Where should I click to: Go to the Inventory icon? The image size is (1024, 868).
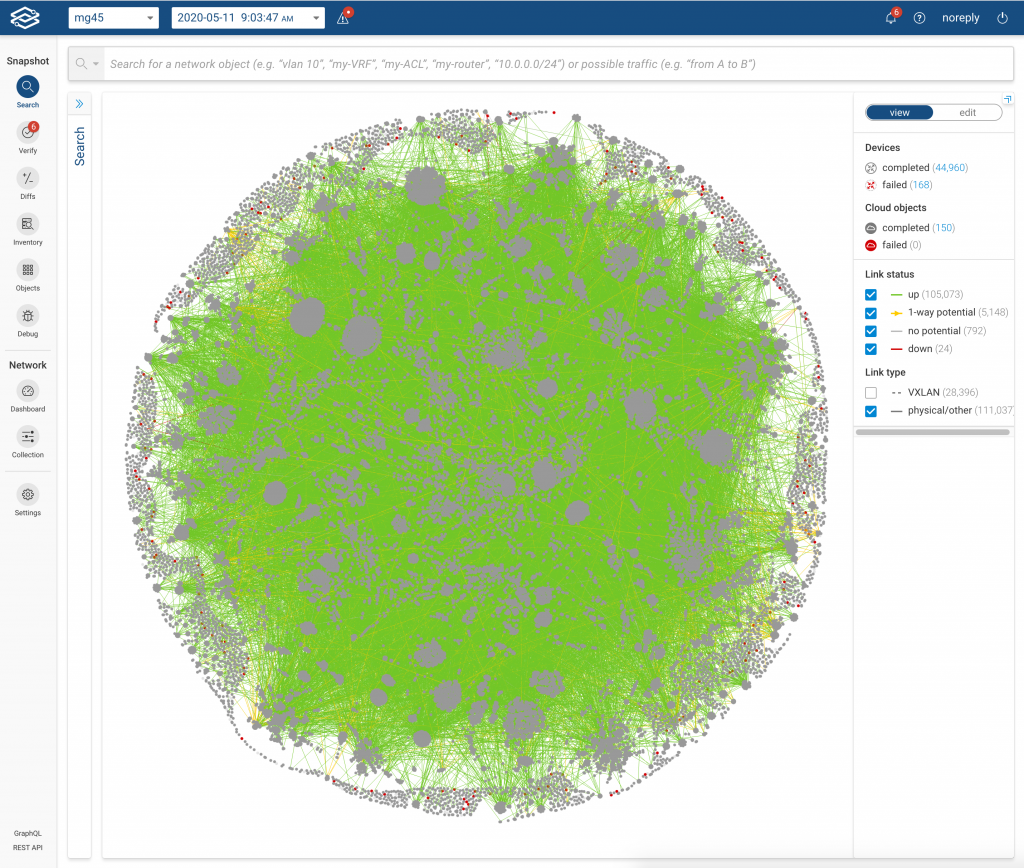point(27,225)
